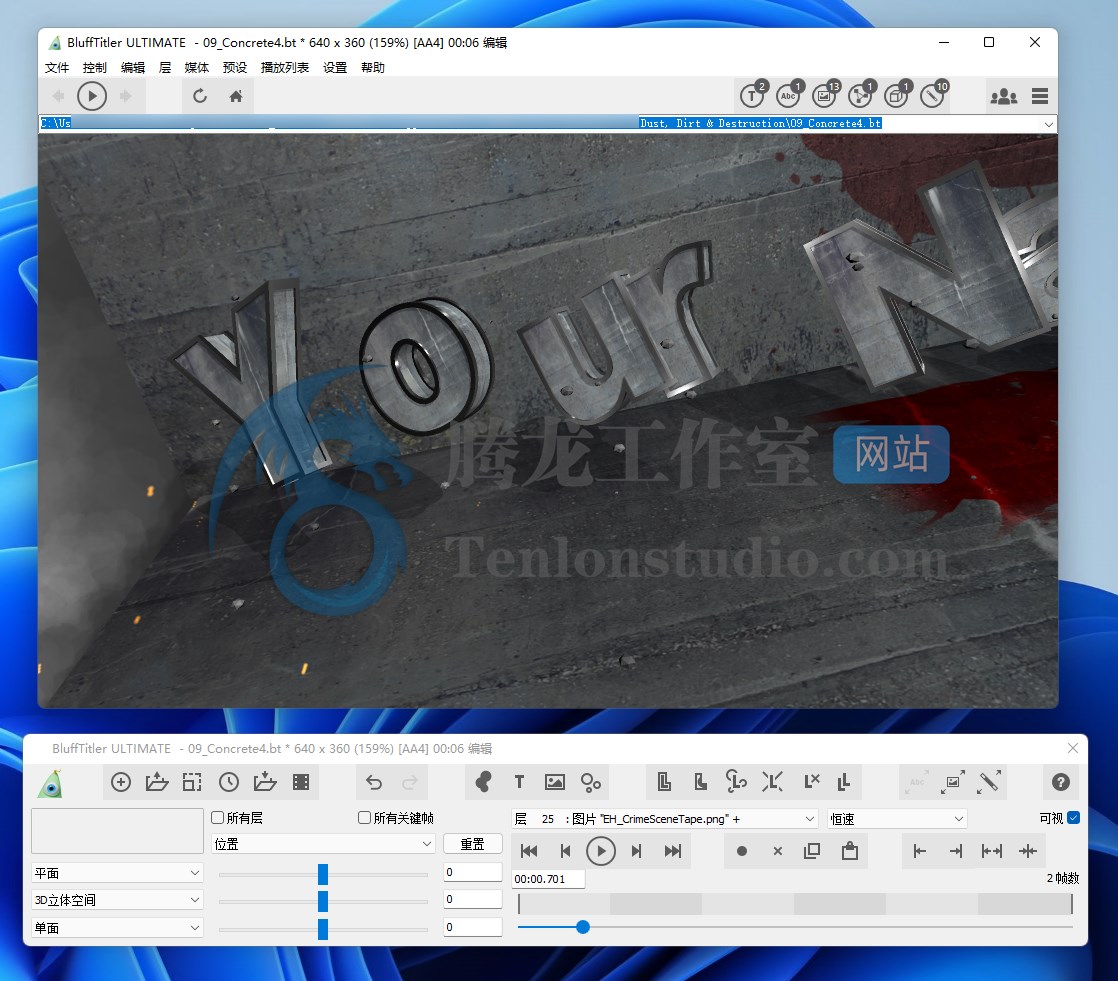Open the 播放列表 menu
The height and width of the screenshot is (981, 1118).
tap(285, 68)
